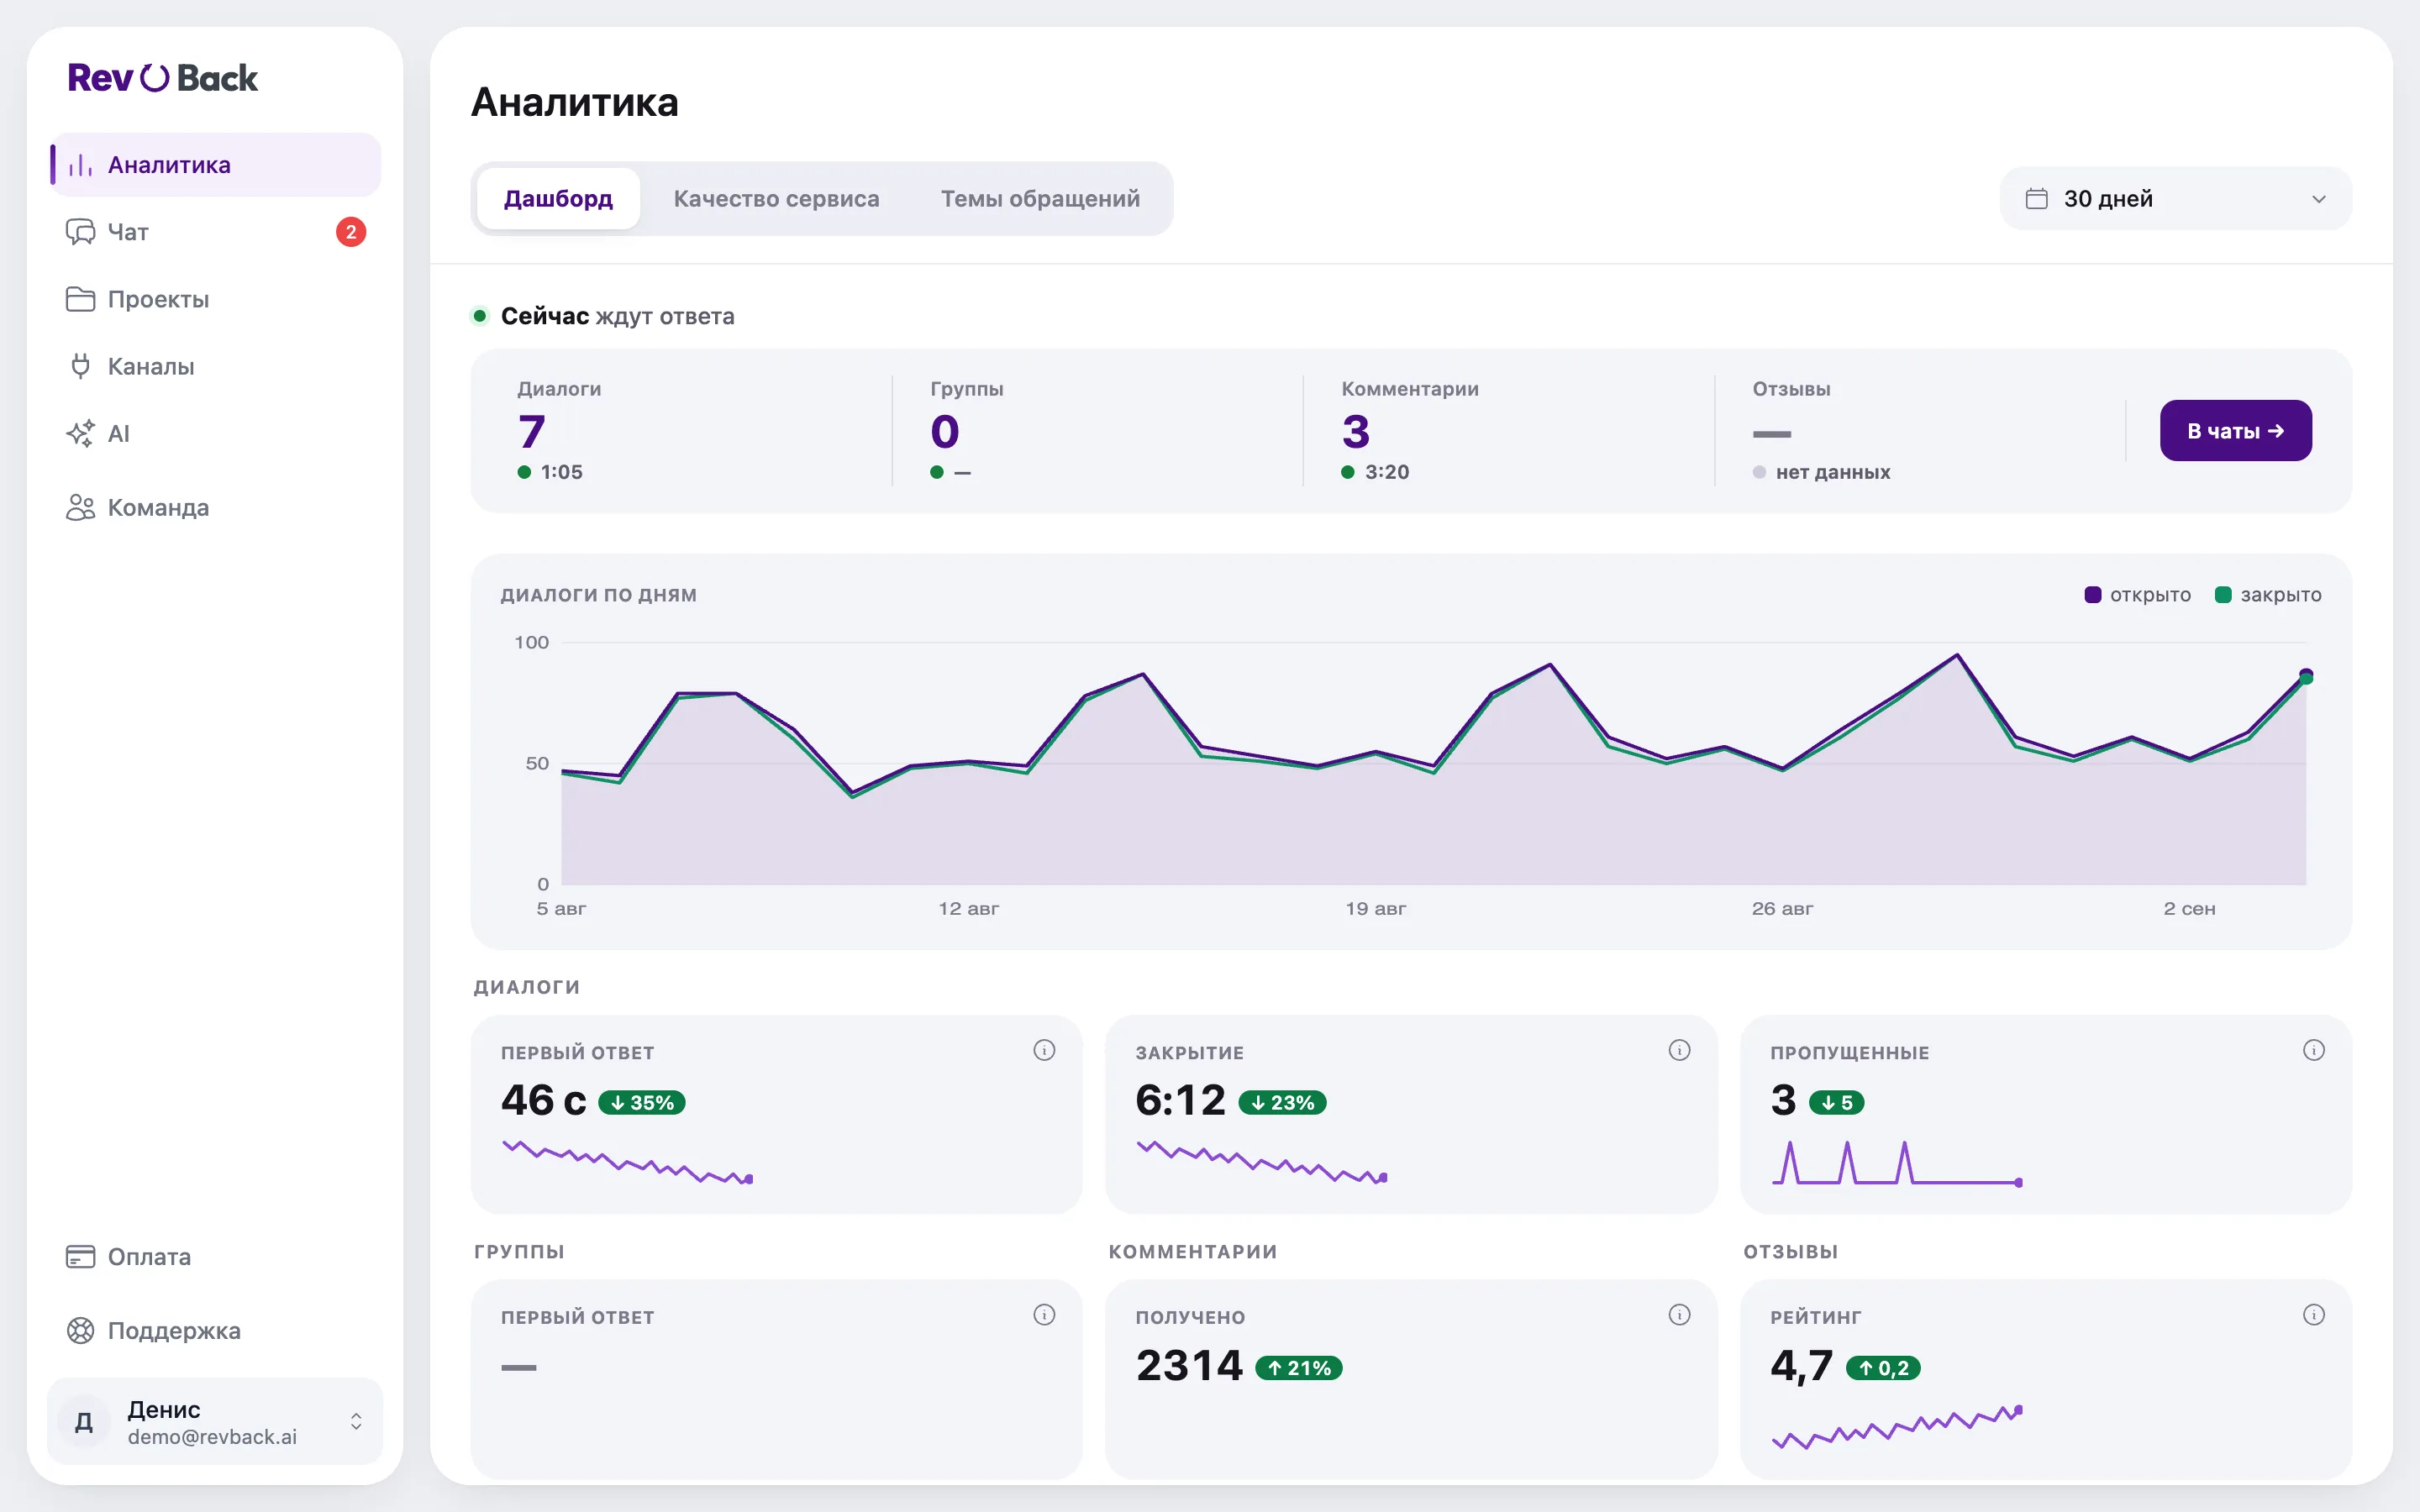Click the Сейчас ждут ответа heading
Image resolution: width=2420 pixels, height=1512 pixels.
tap(618, 316)
